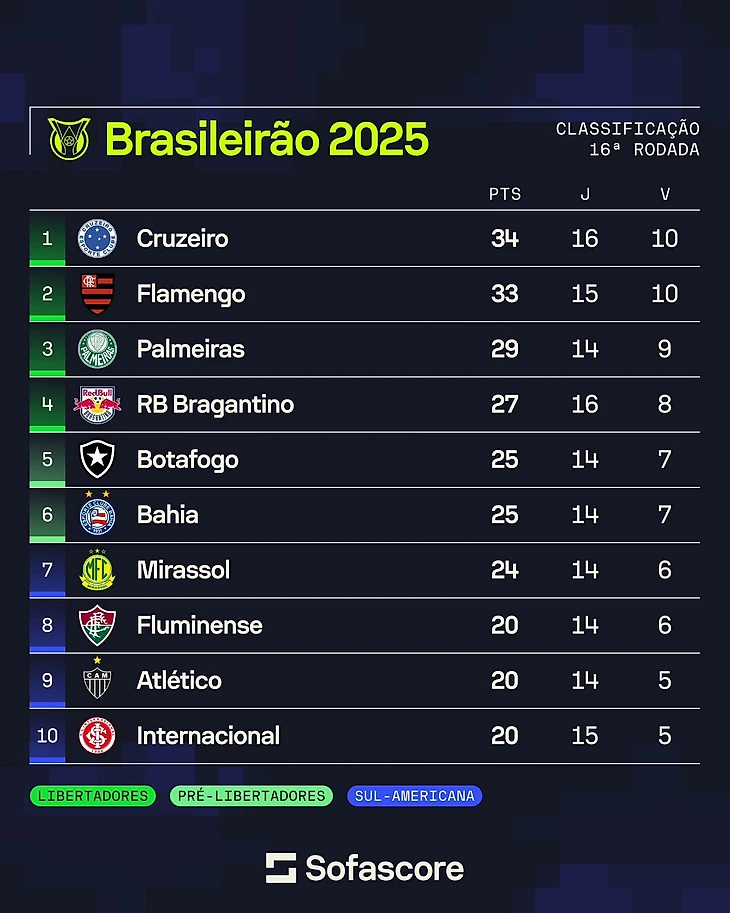Click the Libertadores legend badge
Screen dimensions: 730x913
click(93, 797)
